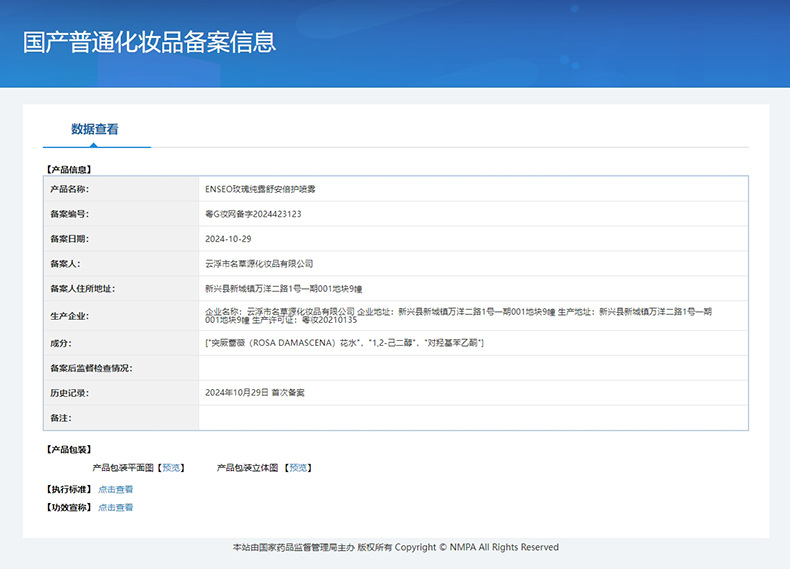790x569 pixels.
Task: Click the 生产企业 details text
Action: (458, 315)
